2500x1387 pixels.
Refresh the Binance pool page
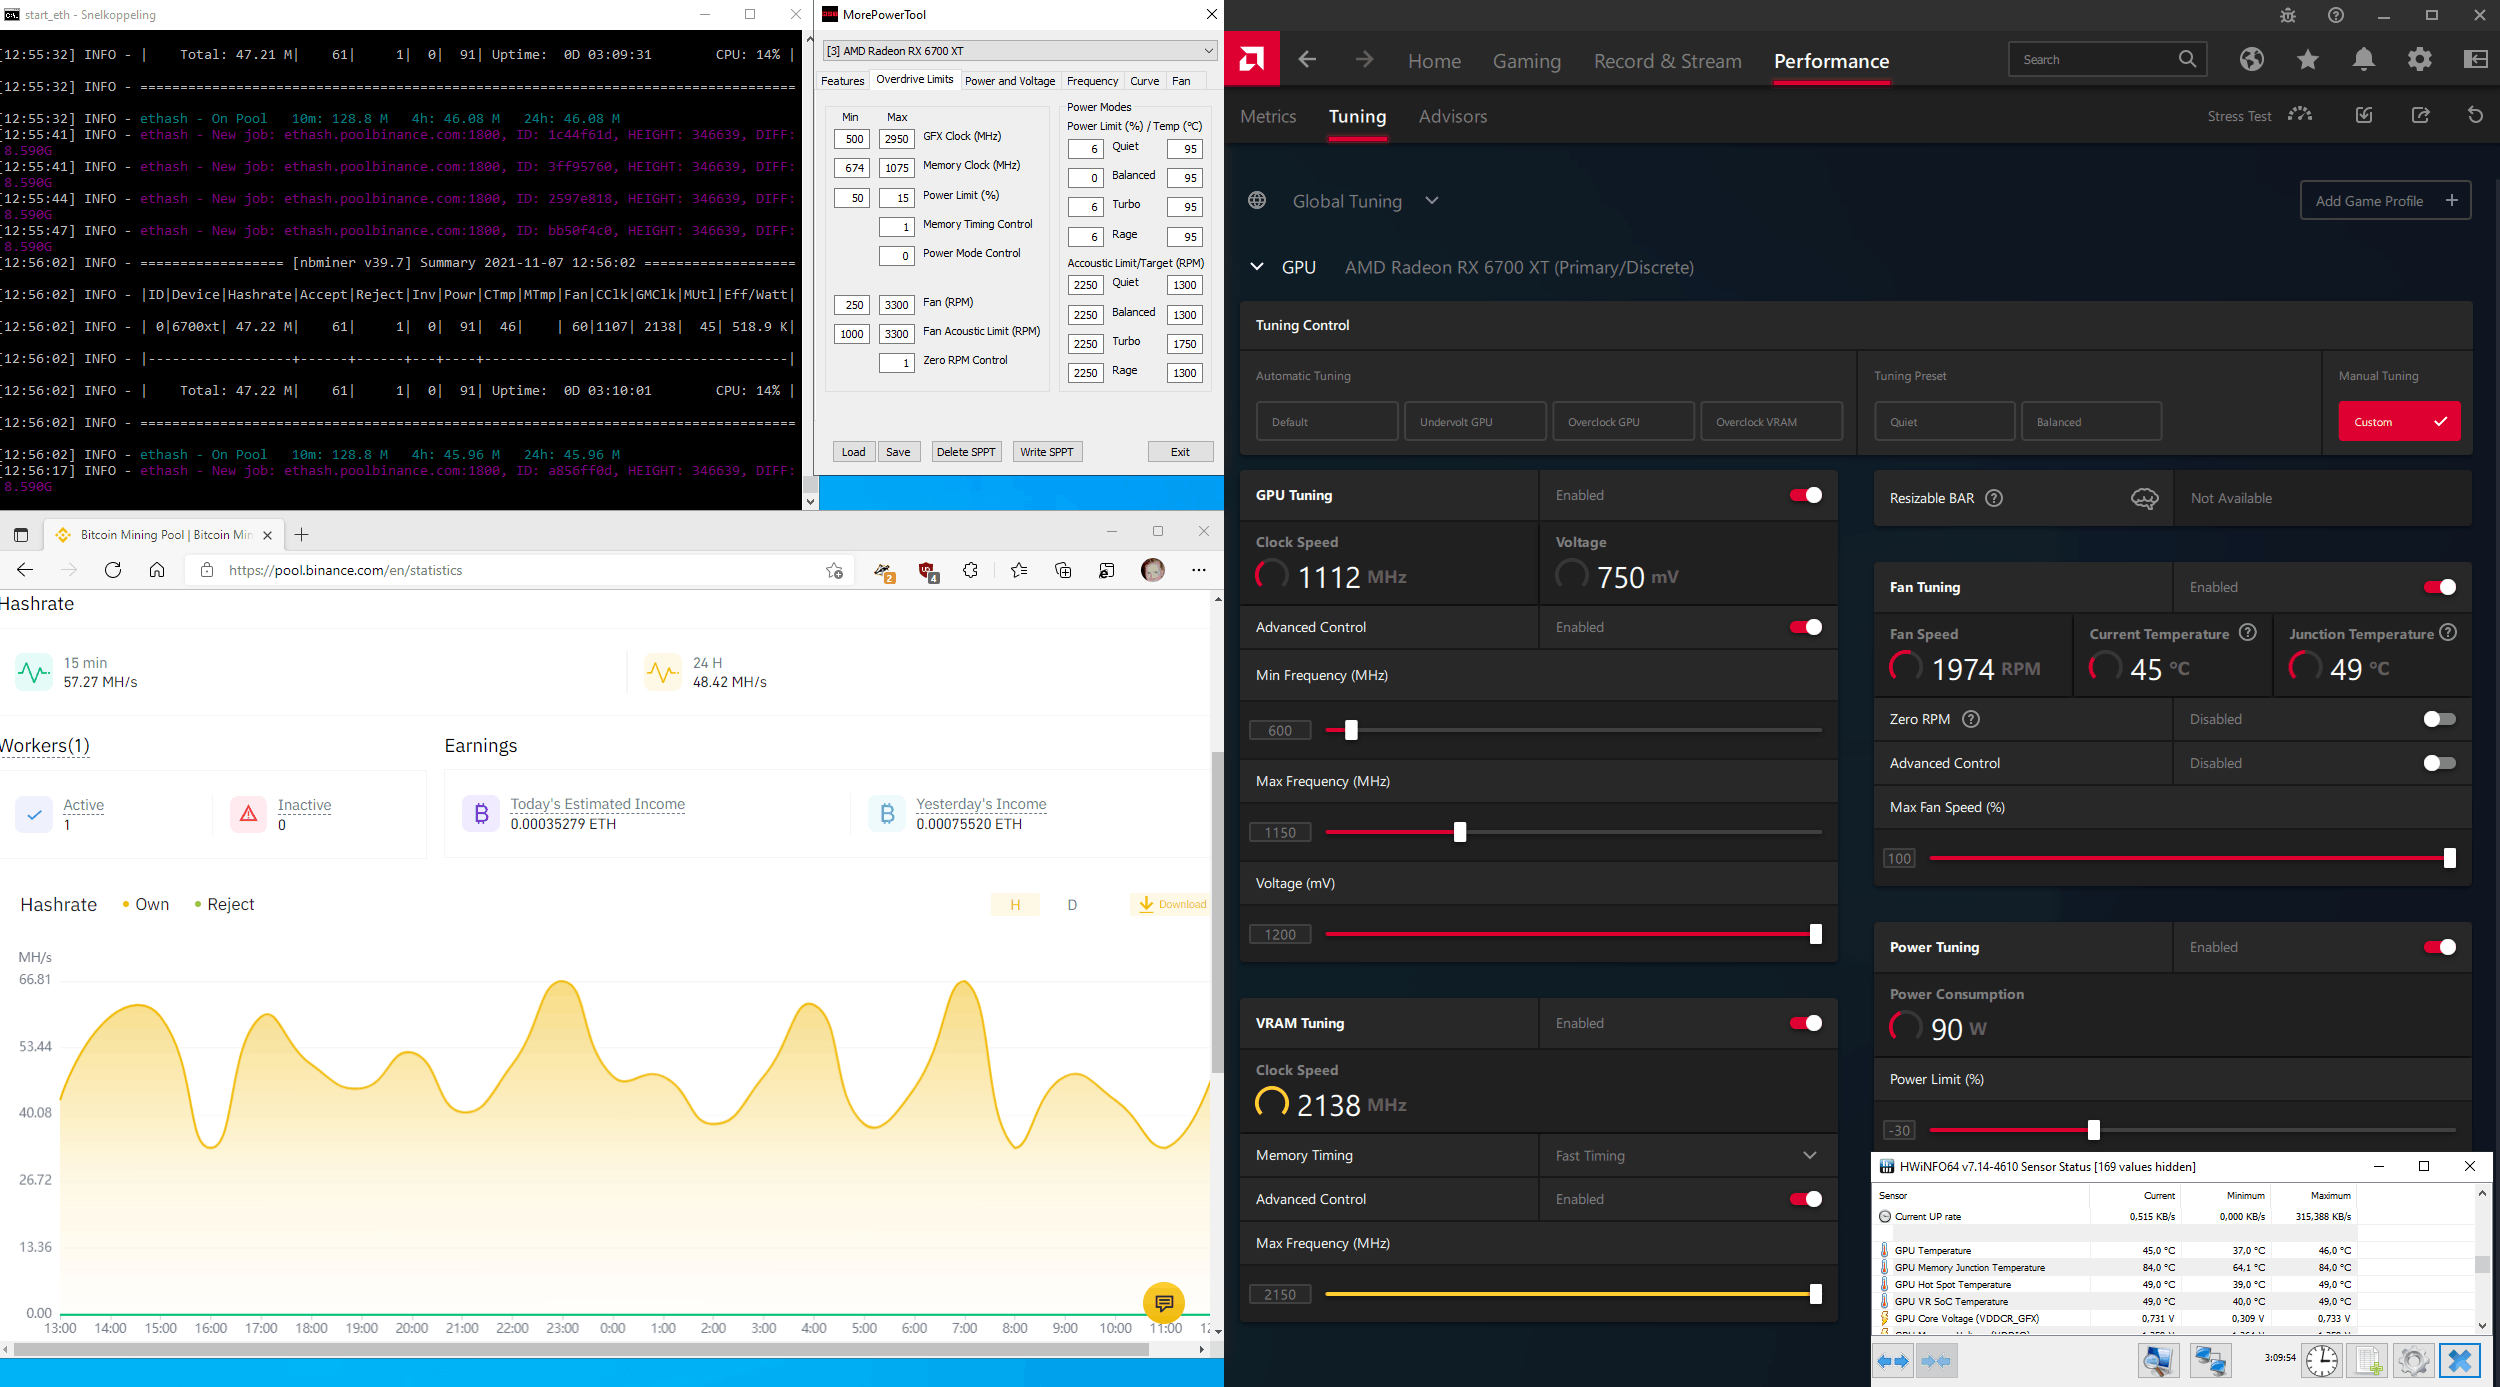click(113, 570)
